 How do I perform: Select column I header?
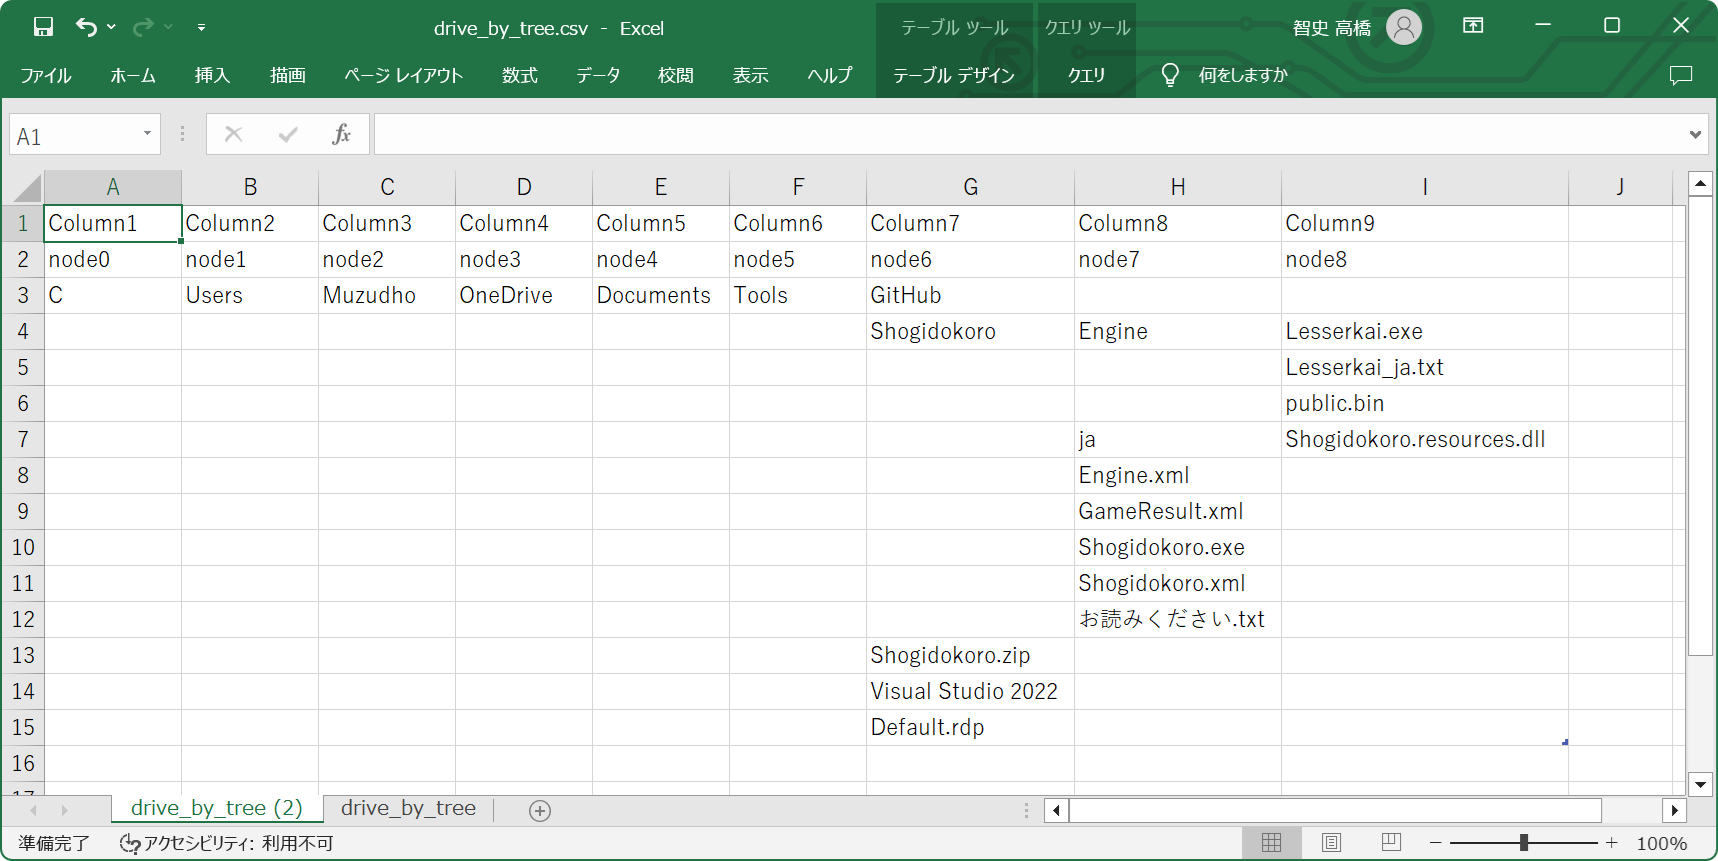click(1424, 187)
